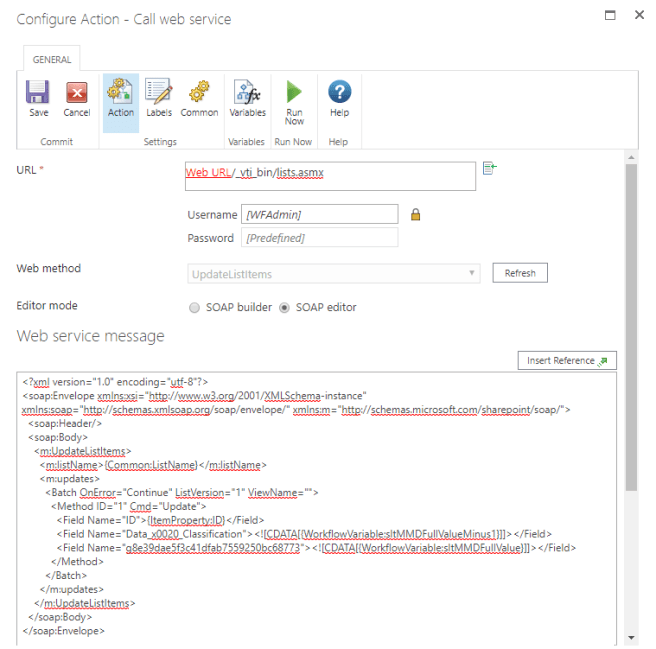Click the closing </Batch> tag line
The height and width of the screenshot is (649, 656).
tap(66, 575)
